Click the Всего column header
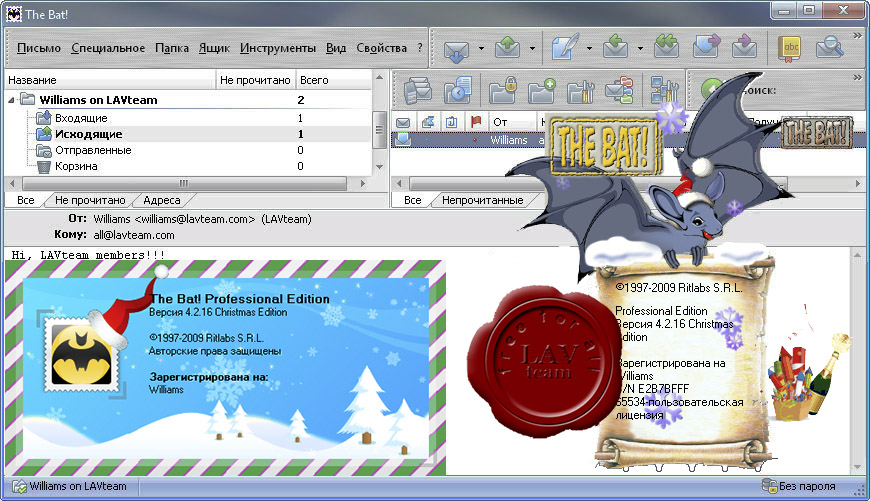The width and height of the screenshot is (870, 501). tap(333, 80)
